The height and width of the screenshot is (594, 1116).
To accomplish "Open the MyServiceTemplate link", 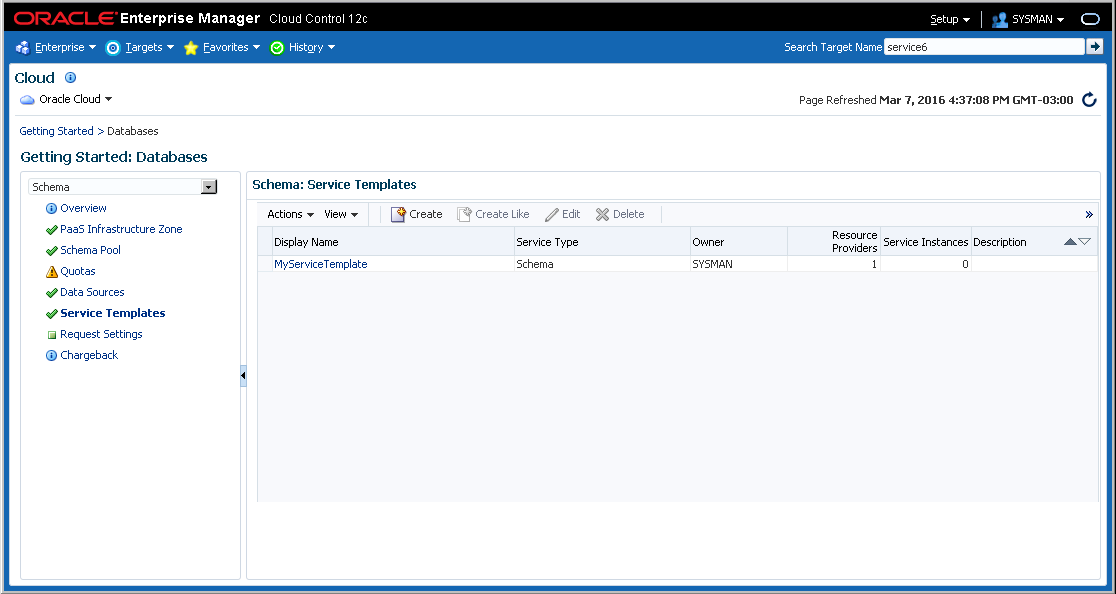I will point(320,264).
